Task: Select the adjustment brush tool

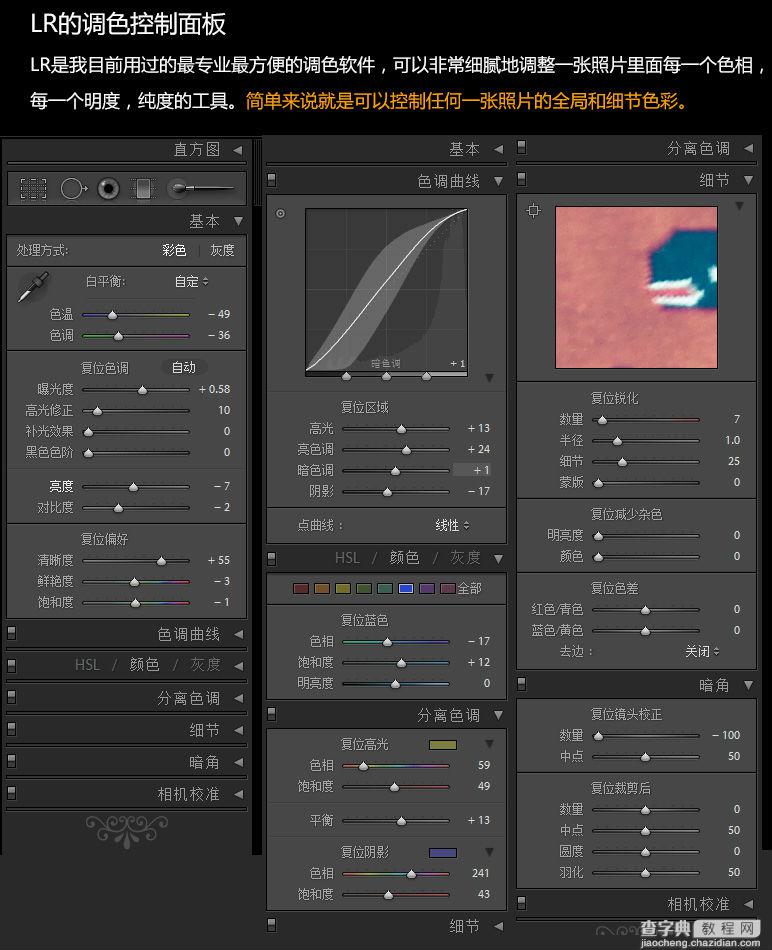Action: pos(201,188)
